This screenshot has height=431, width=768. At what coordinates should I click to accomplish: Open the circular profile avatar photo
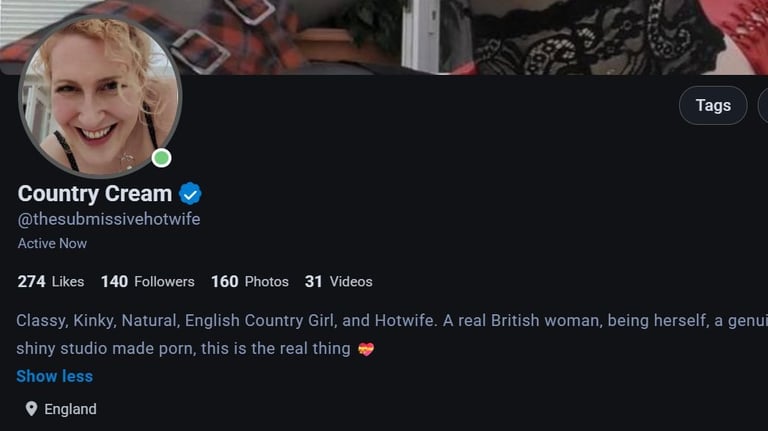(100, 97)
